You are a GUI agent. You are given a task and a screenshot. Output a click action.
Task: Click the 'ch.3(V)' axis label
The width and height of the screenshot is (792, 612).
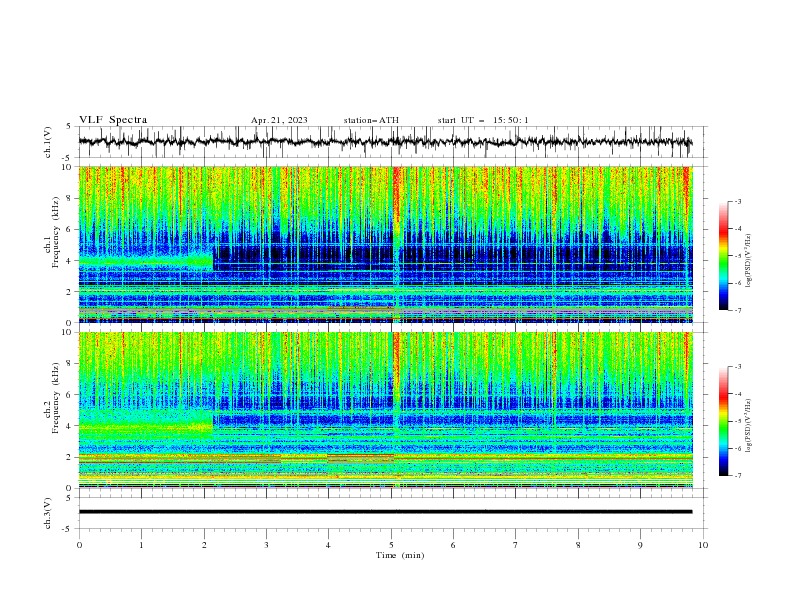[x=48, y=513]
